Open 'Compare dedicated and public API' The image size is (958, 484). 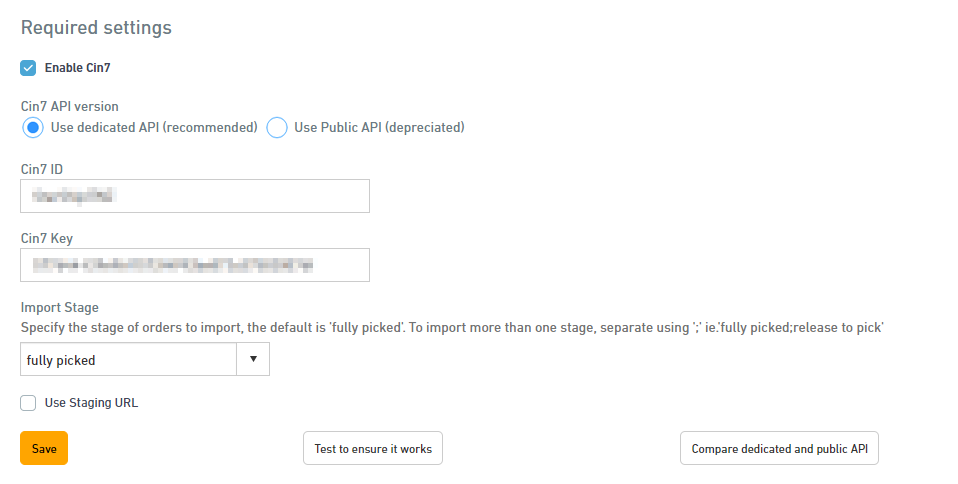[x=779, y=449]
